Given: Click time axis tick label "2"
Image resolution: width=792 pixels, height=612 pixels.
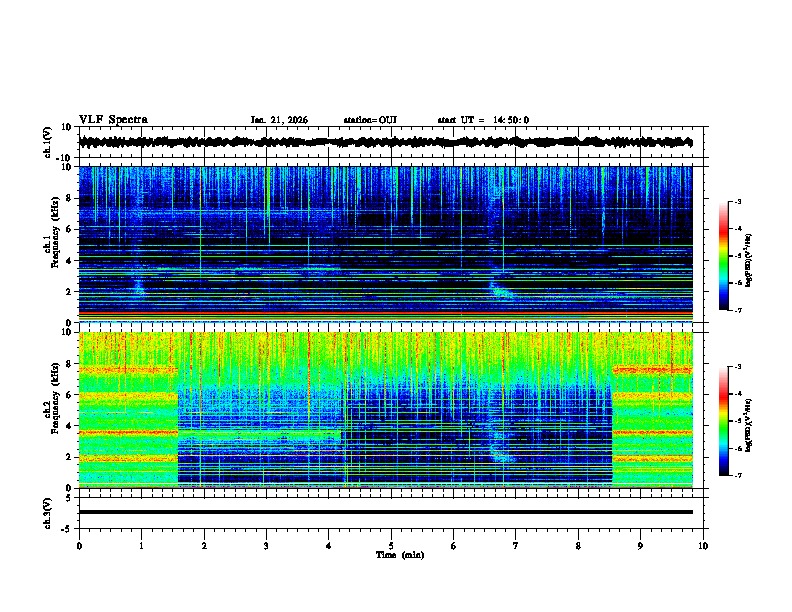Looking at the screenshot, I should pyautogui.click(x=204, y=546).
